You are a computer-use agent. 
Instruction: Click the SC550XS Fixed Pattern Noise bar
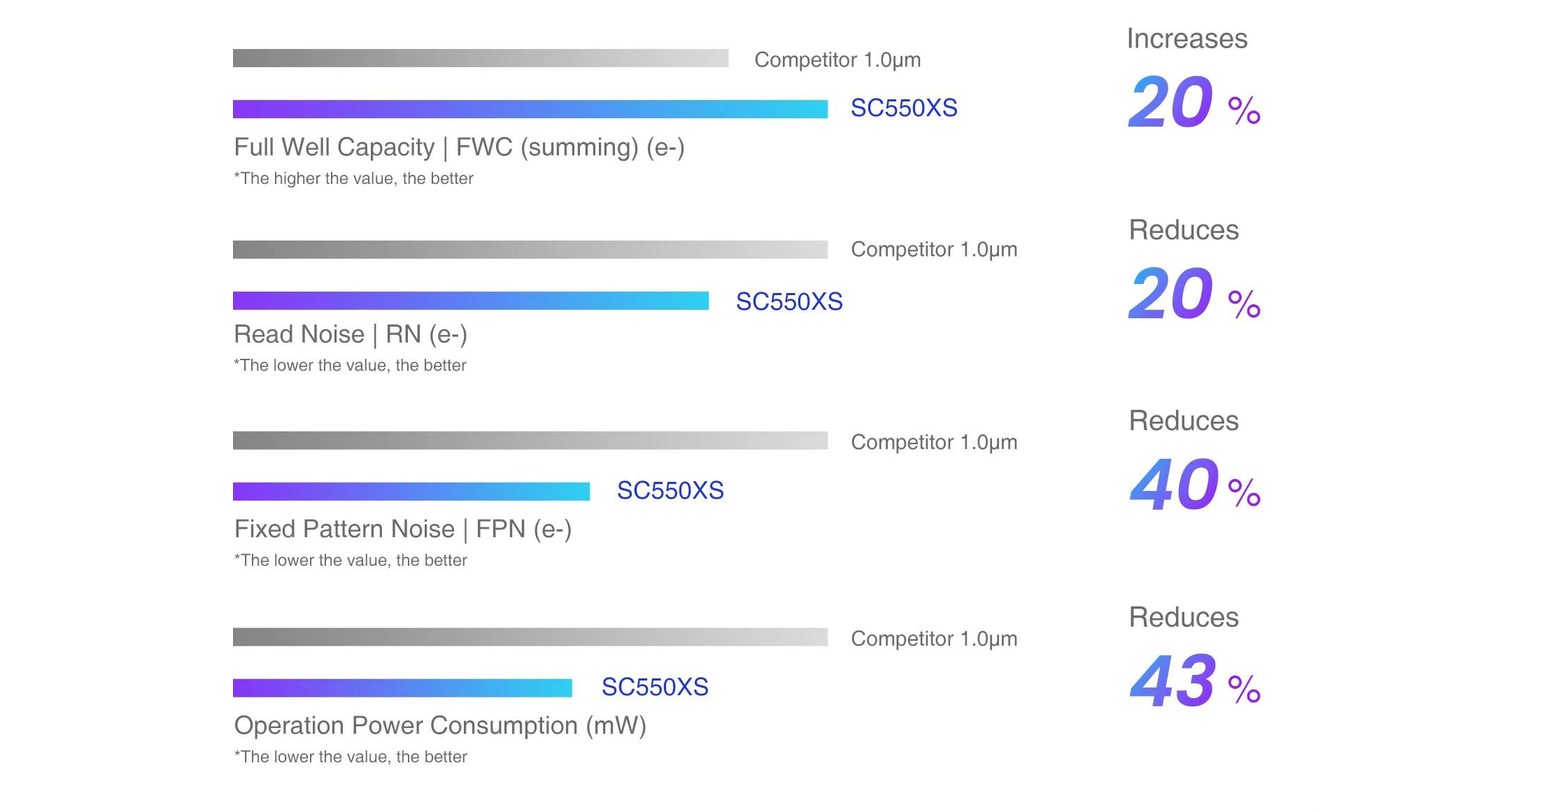pyautogui.click(x=411, y=491)
